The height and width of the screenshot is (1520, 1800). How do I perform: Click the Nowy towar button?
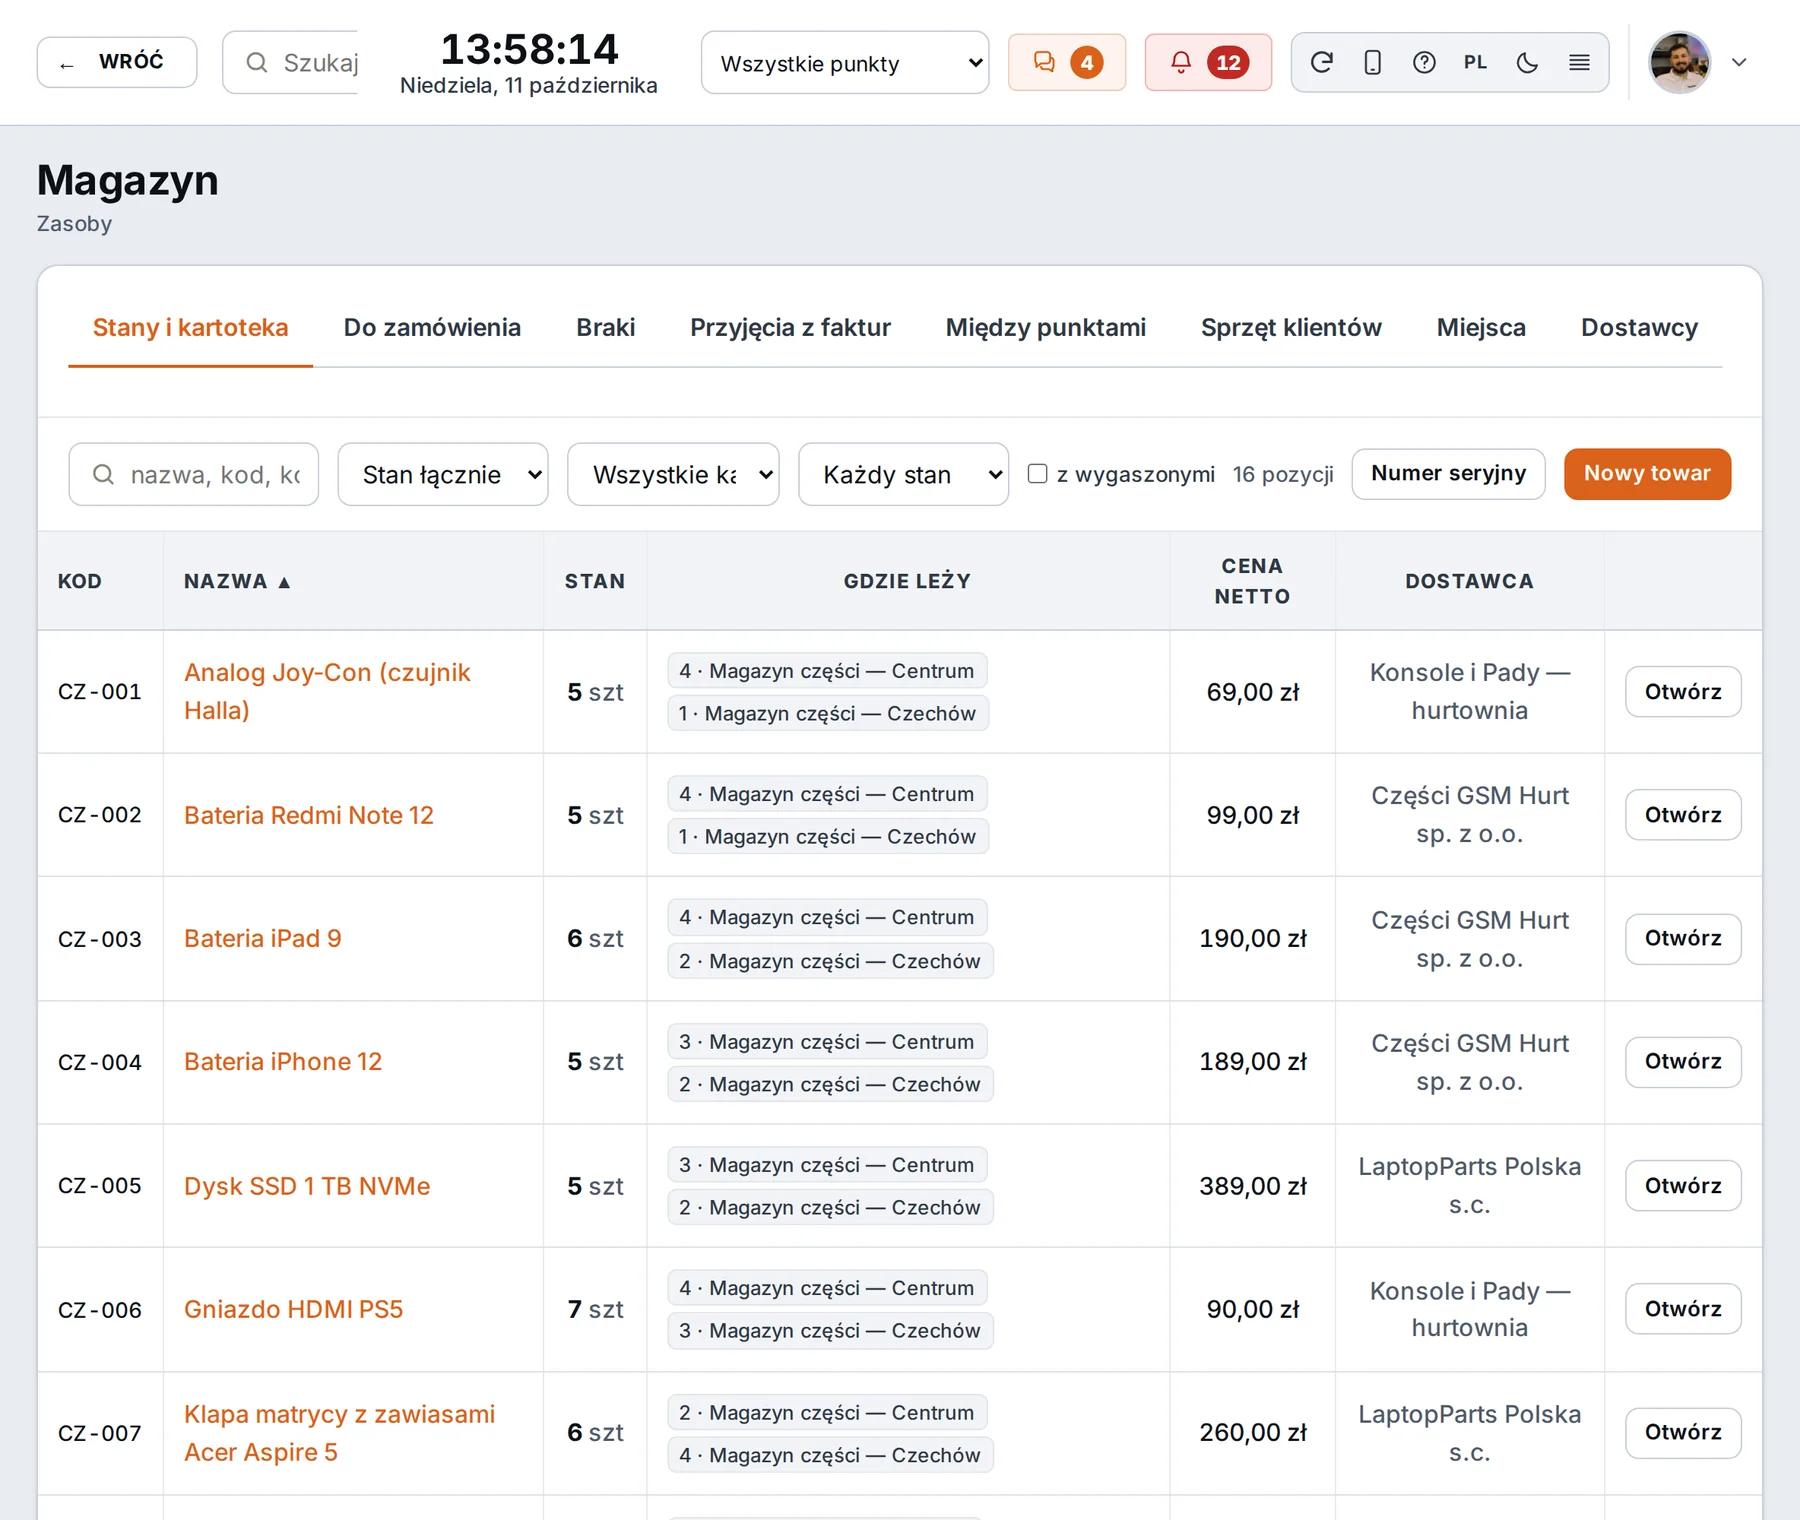[1647, 473]
